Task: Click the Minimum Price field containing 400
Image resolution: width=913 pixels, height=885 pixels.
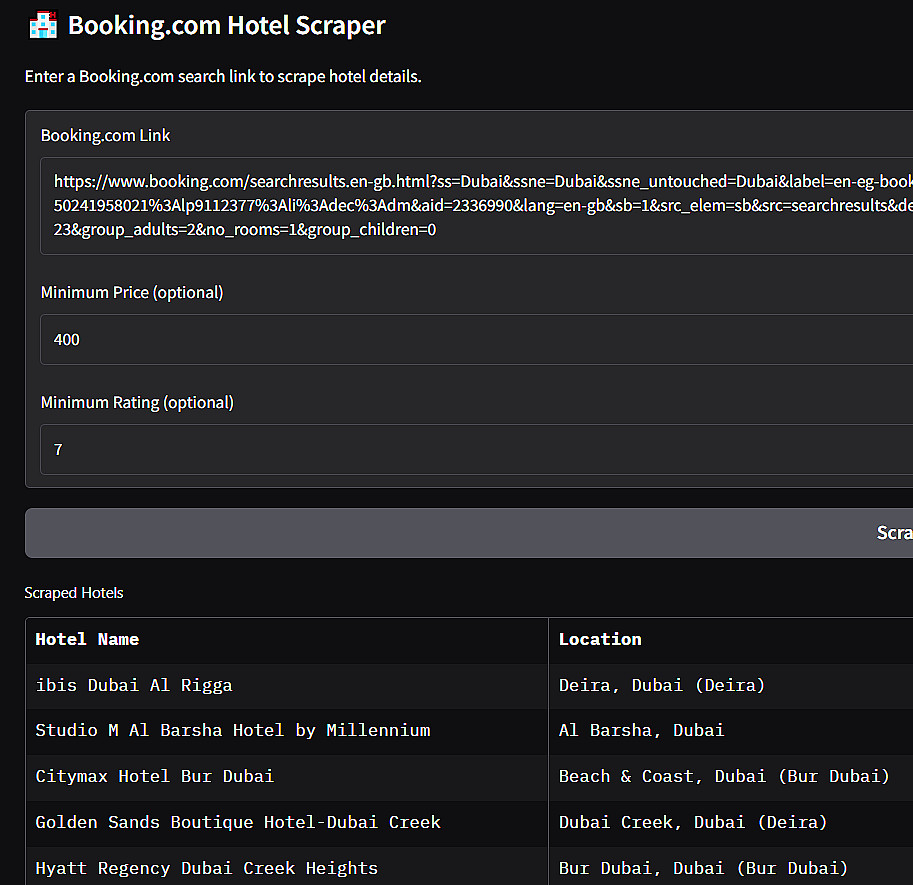Action: point(476,339)
